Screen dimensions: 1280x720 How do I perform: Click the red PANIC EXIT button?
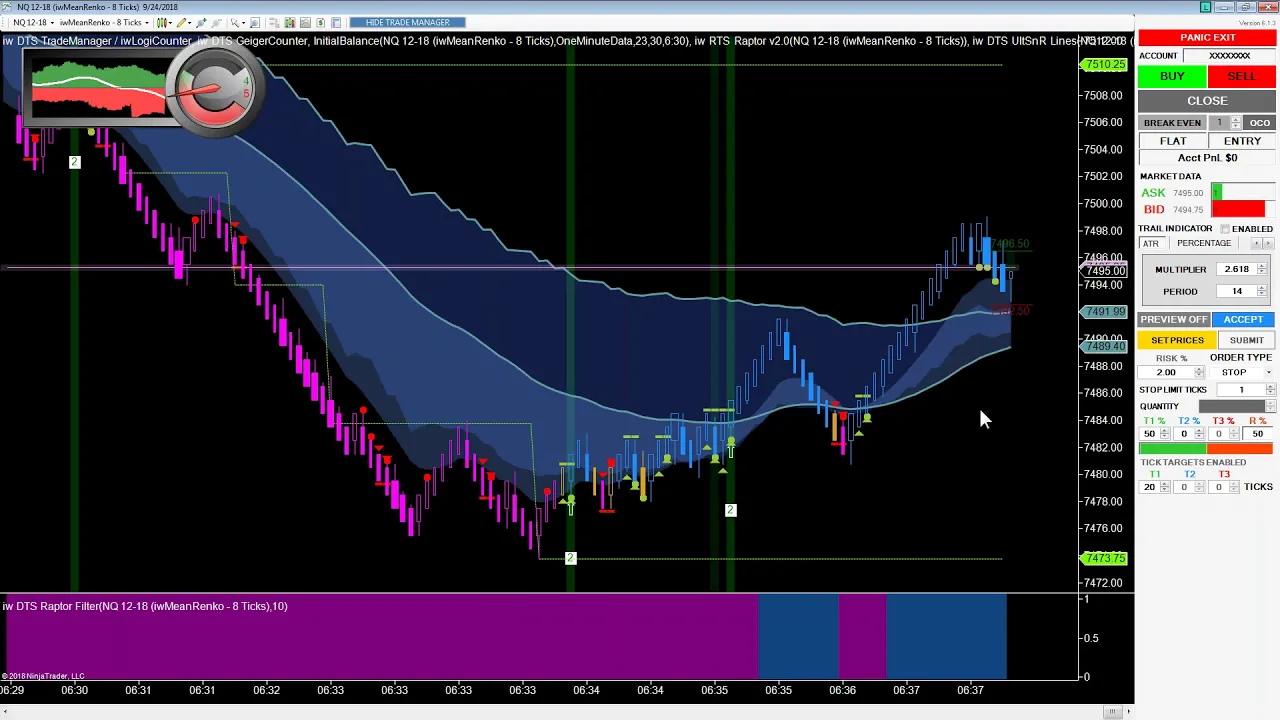coord(1207,38)
